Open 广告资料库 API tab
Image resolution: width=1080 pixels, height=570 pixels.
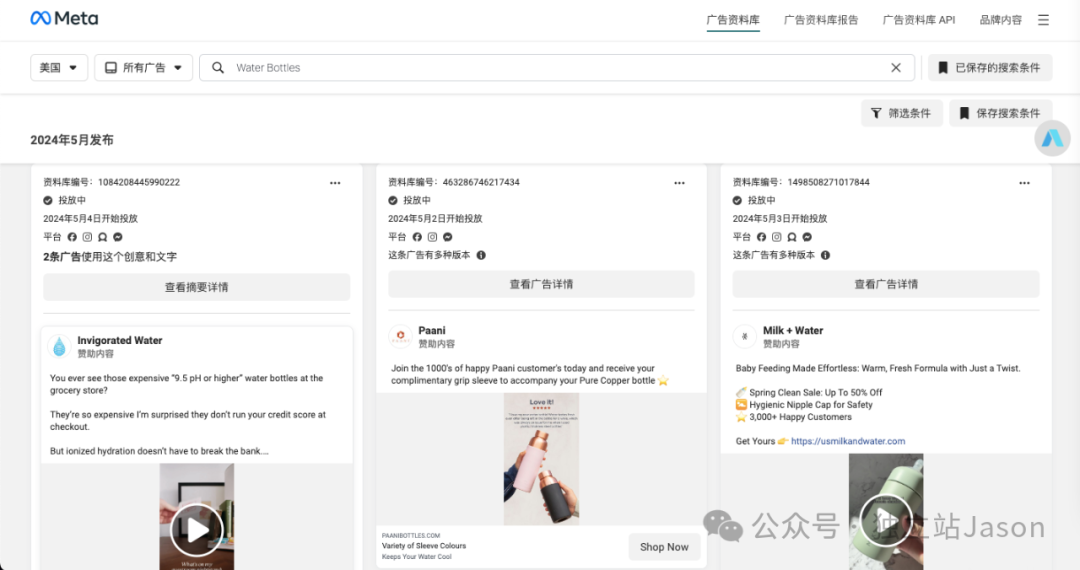coord(919,20)
